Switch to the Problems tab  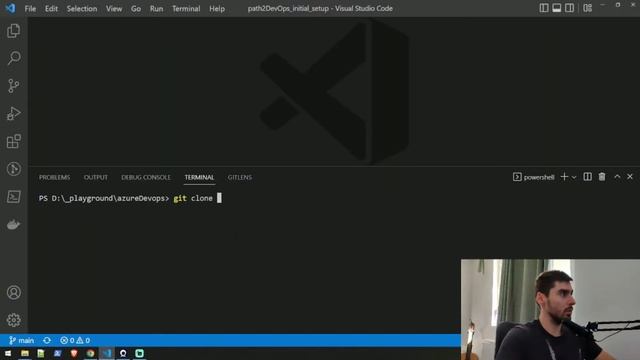click(x=54, y=177)
